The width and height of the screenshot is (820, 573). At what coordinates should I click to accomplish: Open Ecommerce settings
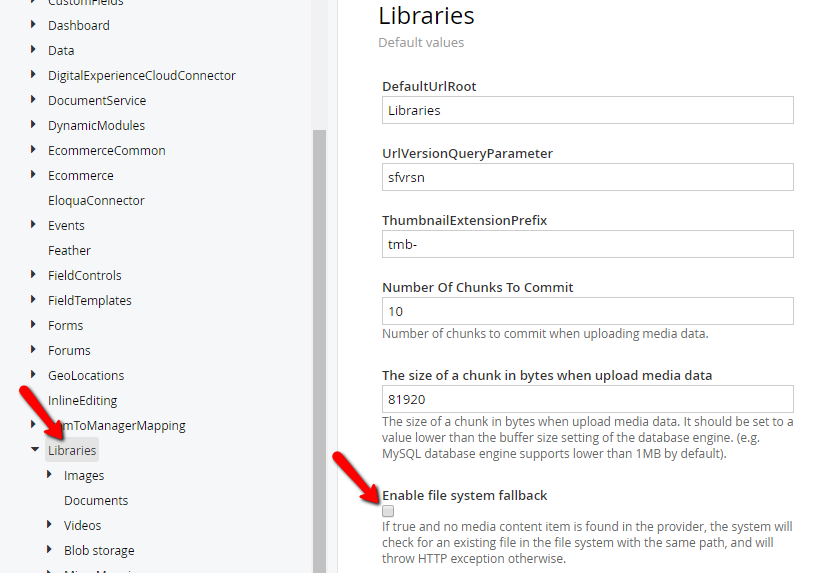[x=81, y=176]
